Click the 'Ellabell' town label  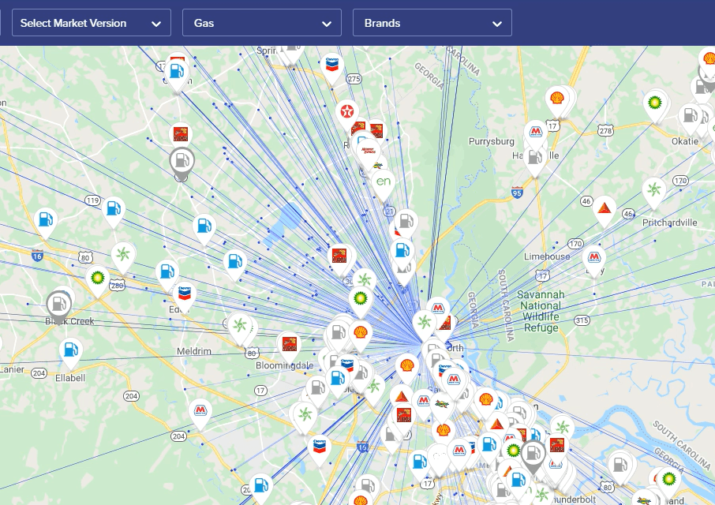click(x=70, y=378)
